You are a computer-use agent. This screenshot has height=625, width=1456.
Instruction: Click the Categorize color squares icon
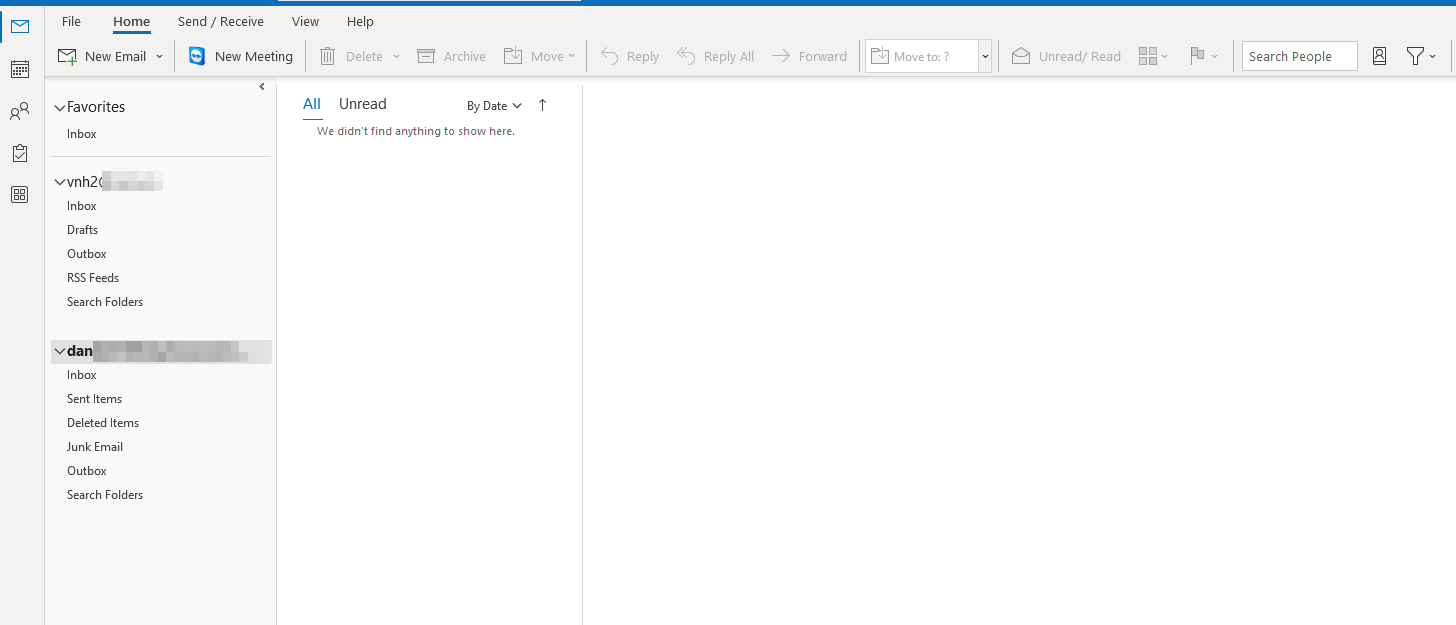point(1148,57)
